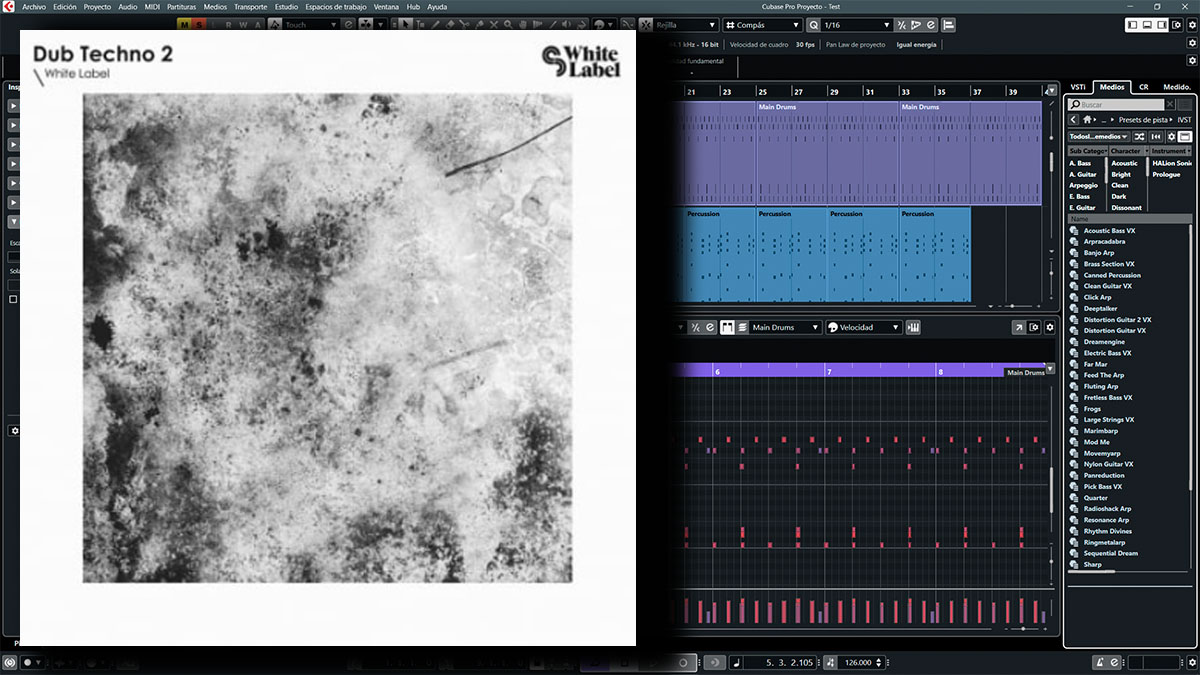Toggle the global Mute (M) button

[x=185, y=25]
